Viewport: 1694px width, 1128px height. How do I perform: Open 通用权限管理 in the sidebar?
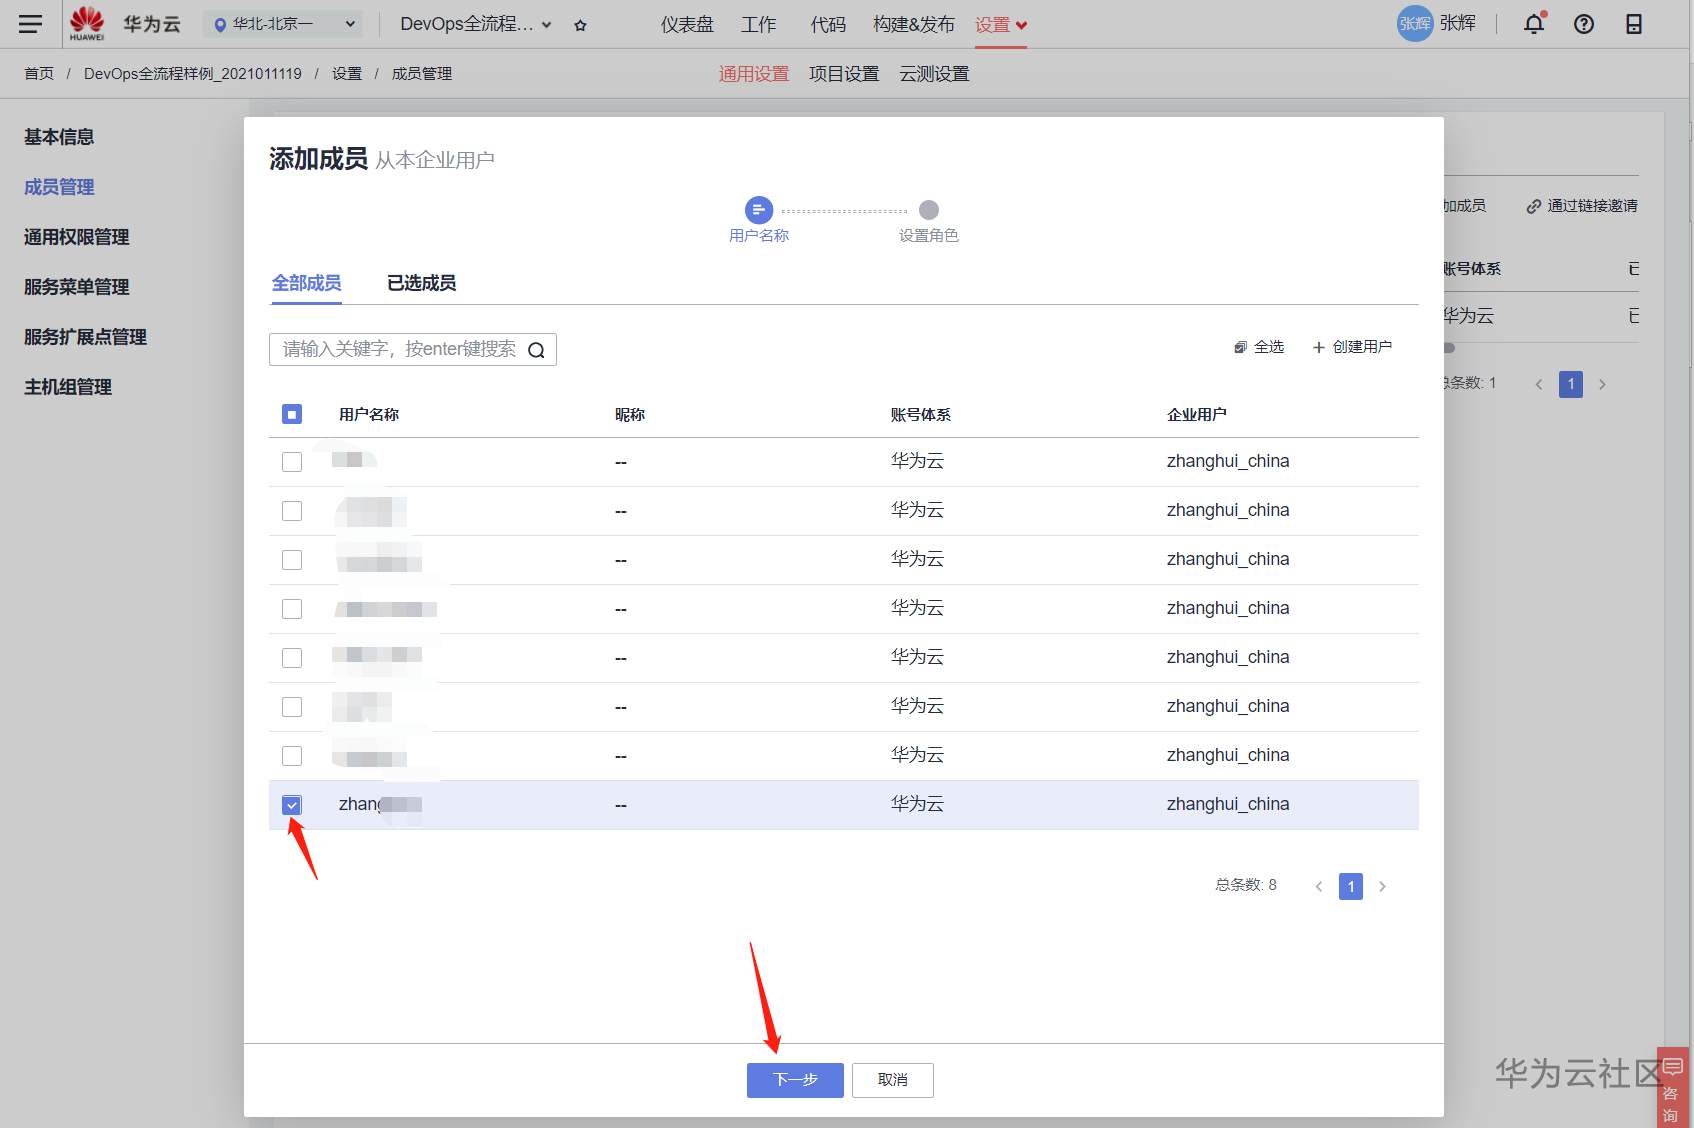[77, 237]
